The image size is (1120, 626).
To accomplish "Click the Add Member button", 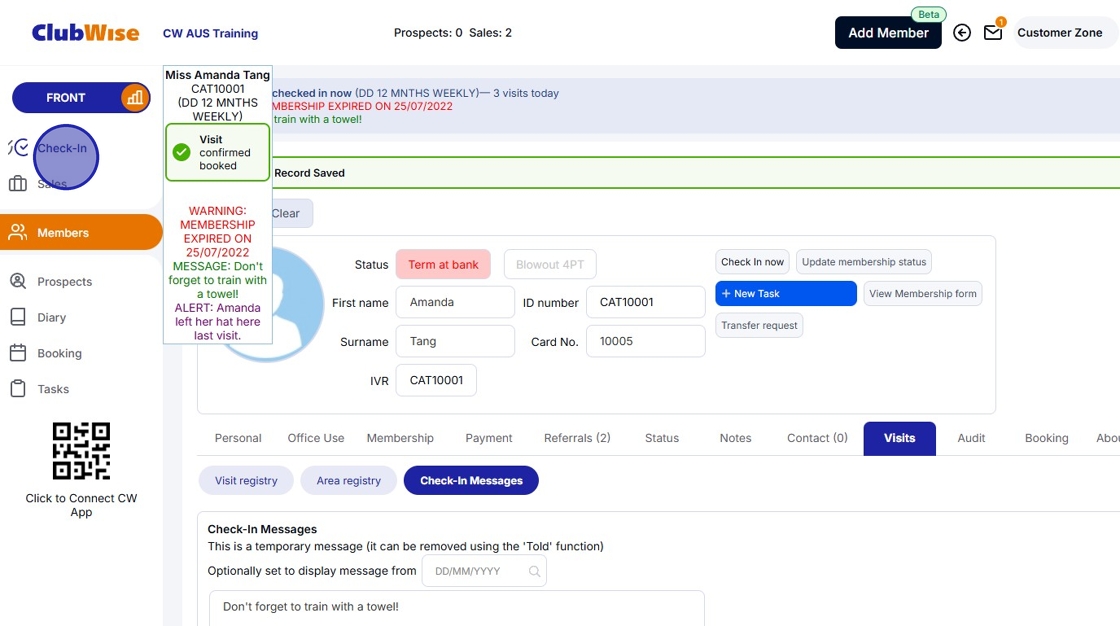I will 888,33.
